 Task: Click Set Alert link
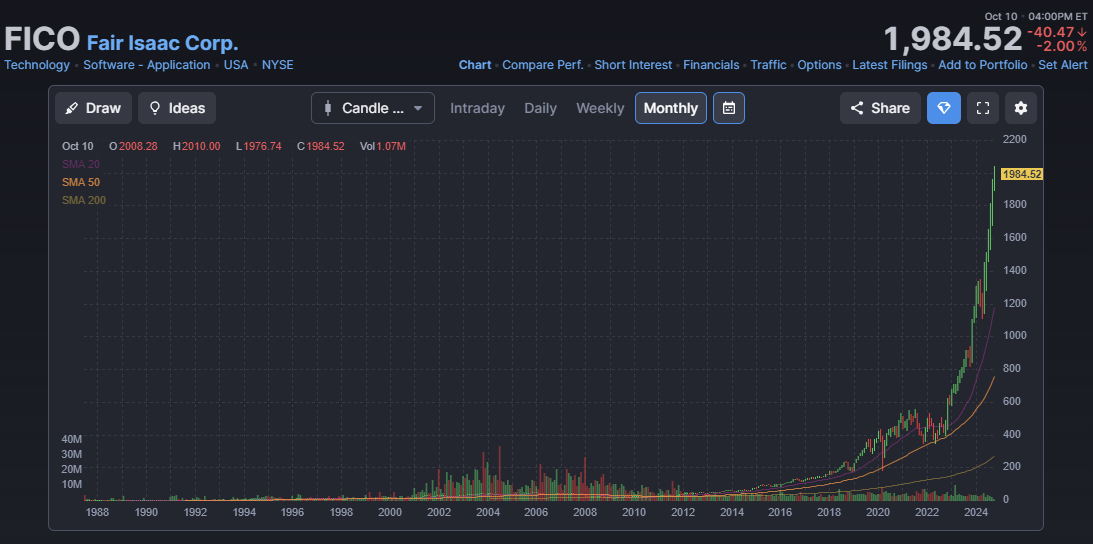click(x=1063, y=65)
